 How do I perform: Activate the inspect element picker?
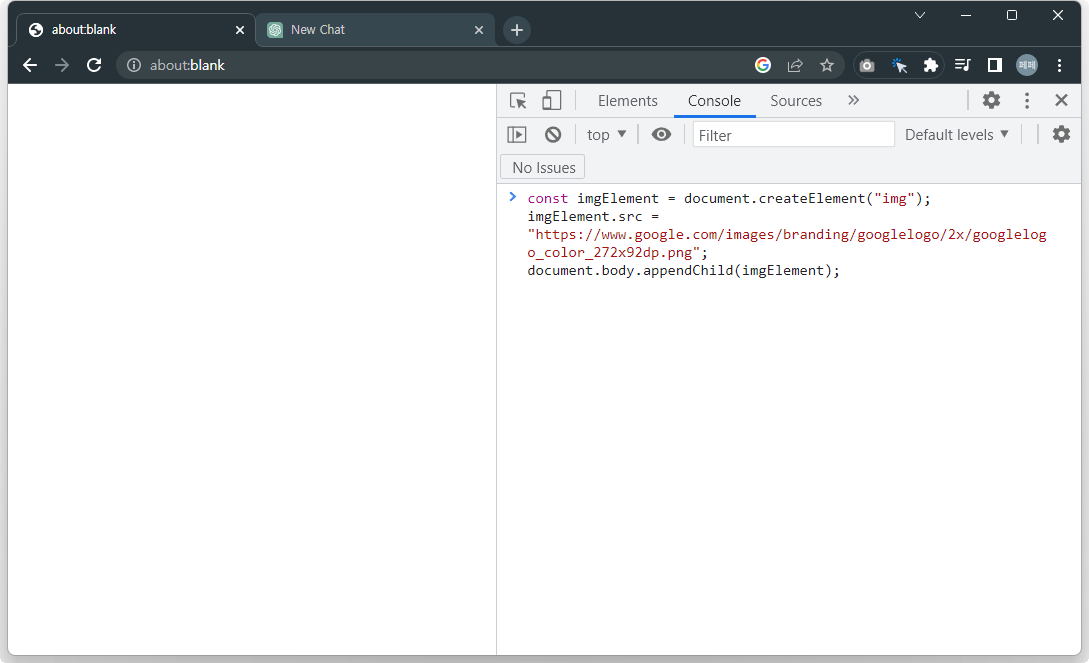pyautogui.click(x=518, y=101)
